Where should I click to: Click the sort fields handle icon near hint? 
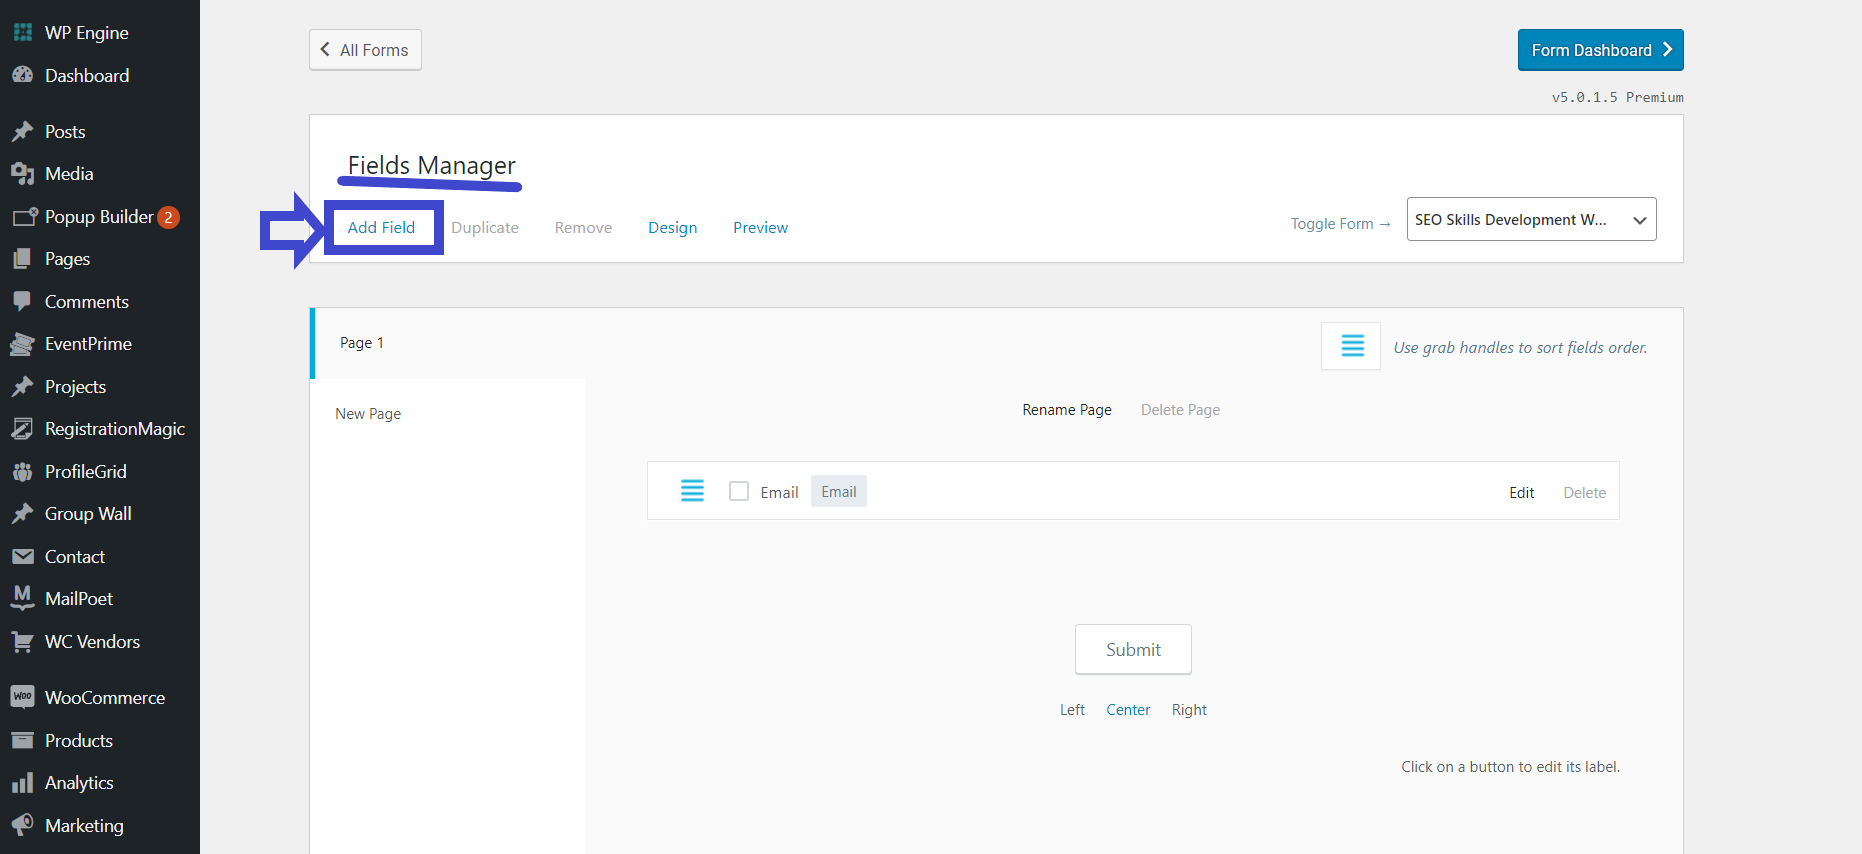pos(1351,346)
